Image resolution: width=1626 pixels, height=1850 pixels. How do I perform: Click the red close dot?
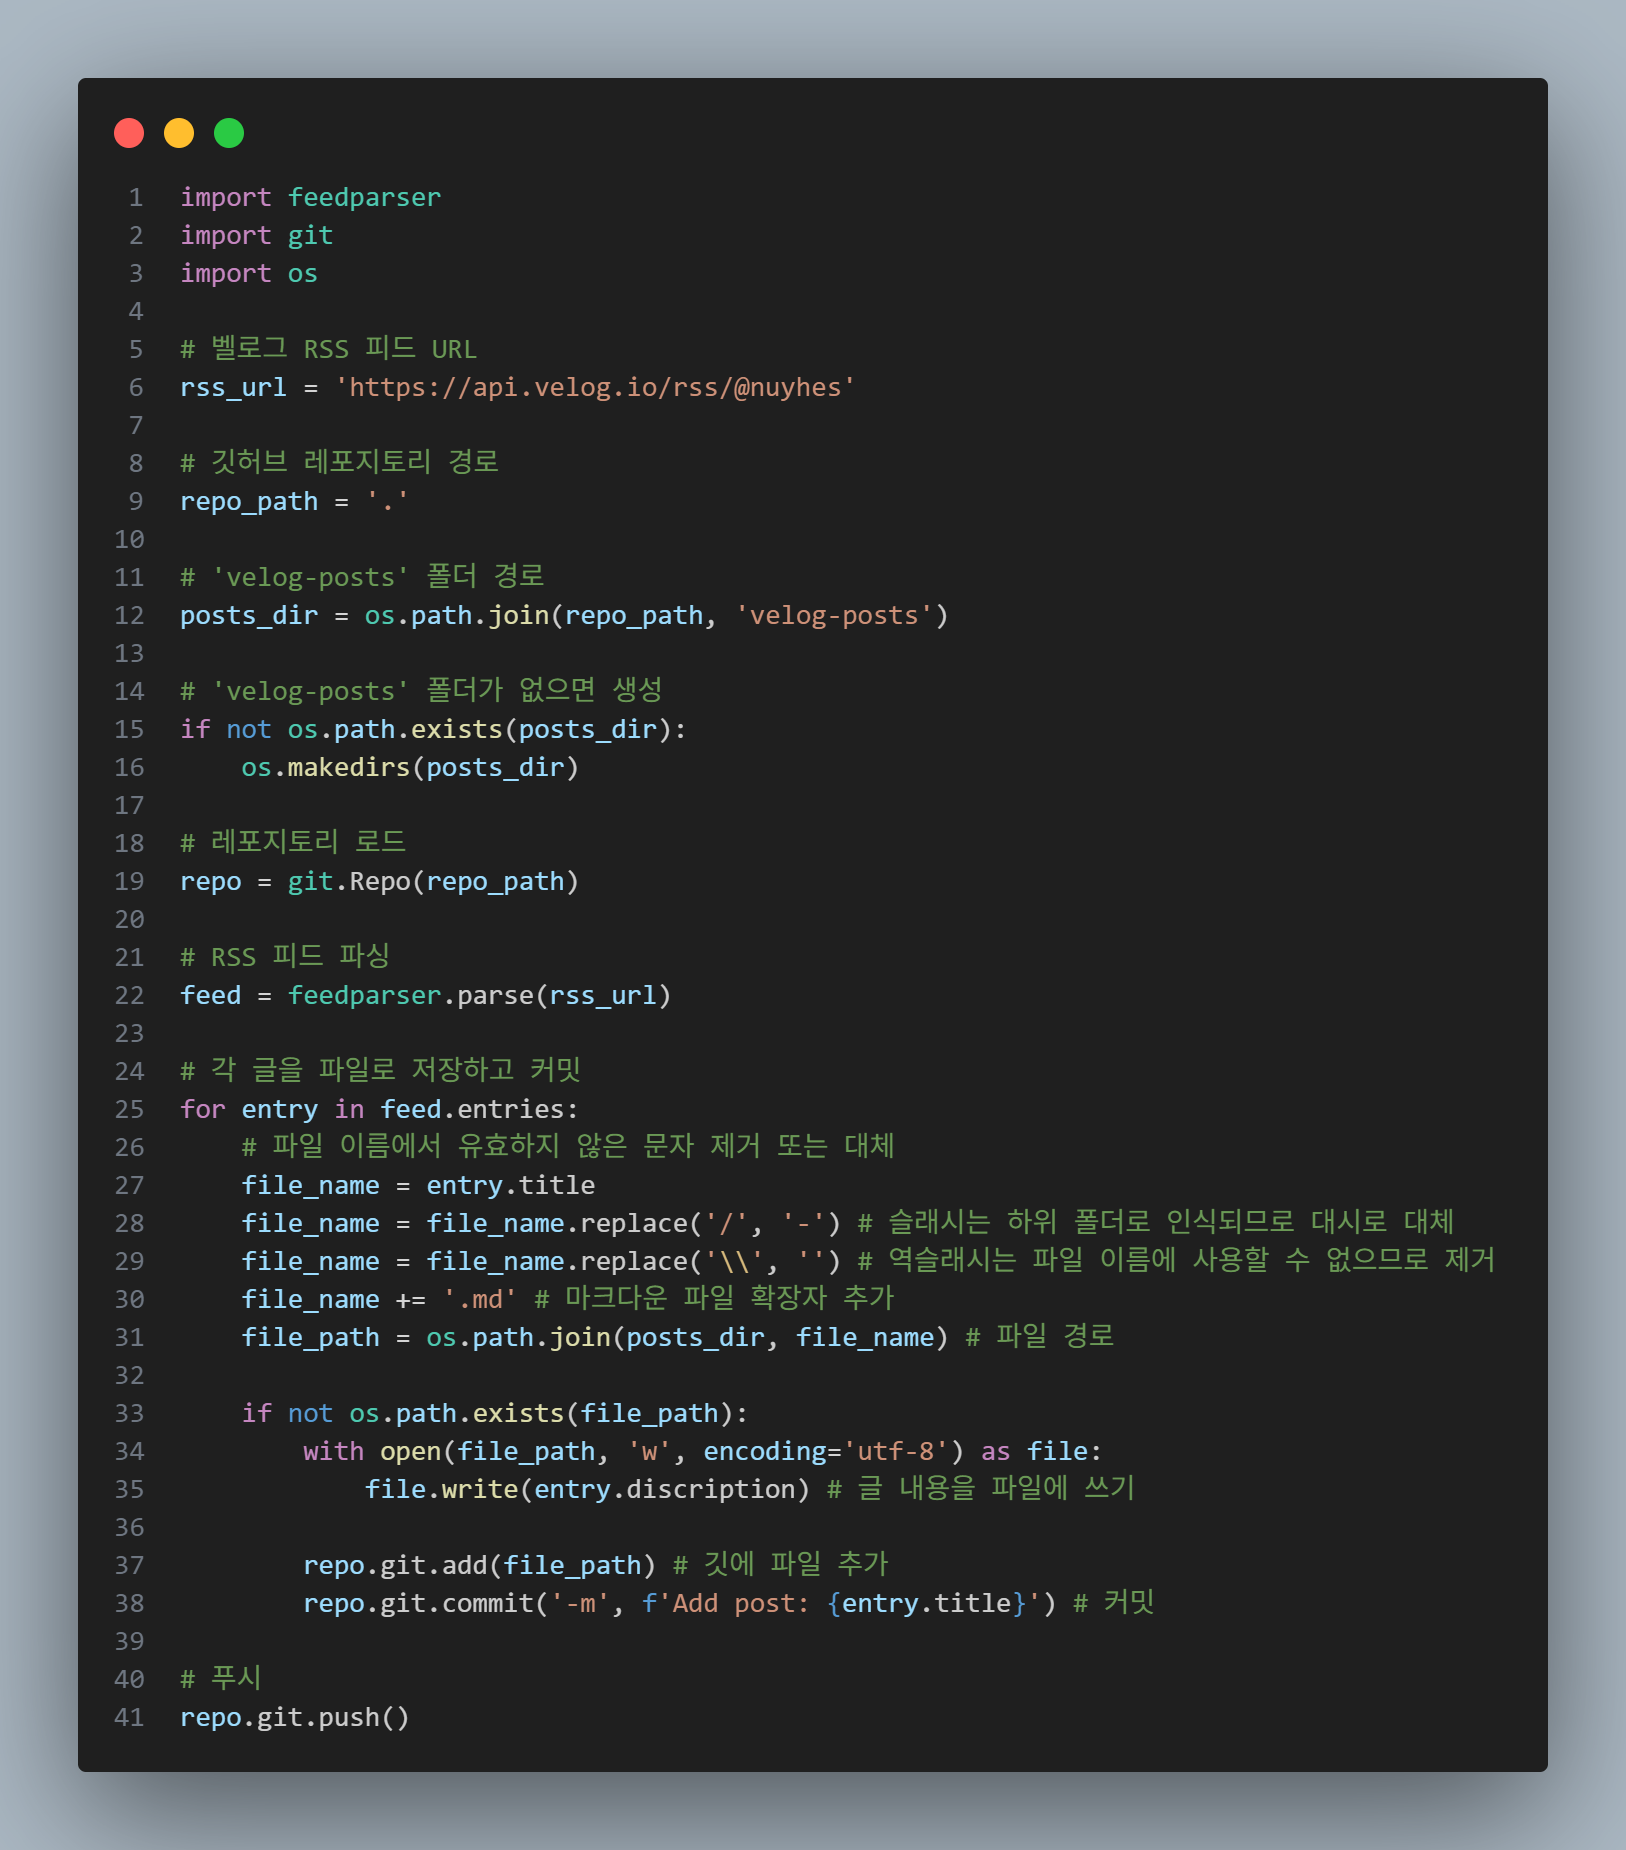[x=129, y=133]
